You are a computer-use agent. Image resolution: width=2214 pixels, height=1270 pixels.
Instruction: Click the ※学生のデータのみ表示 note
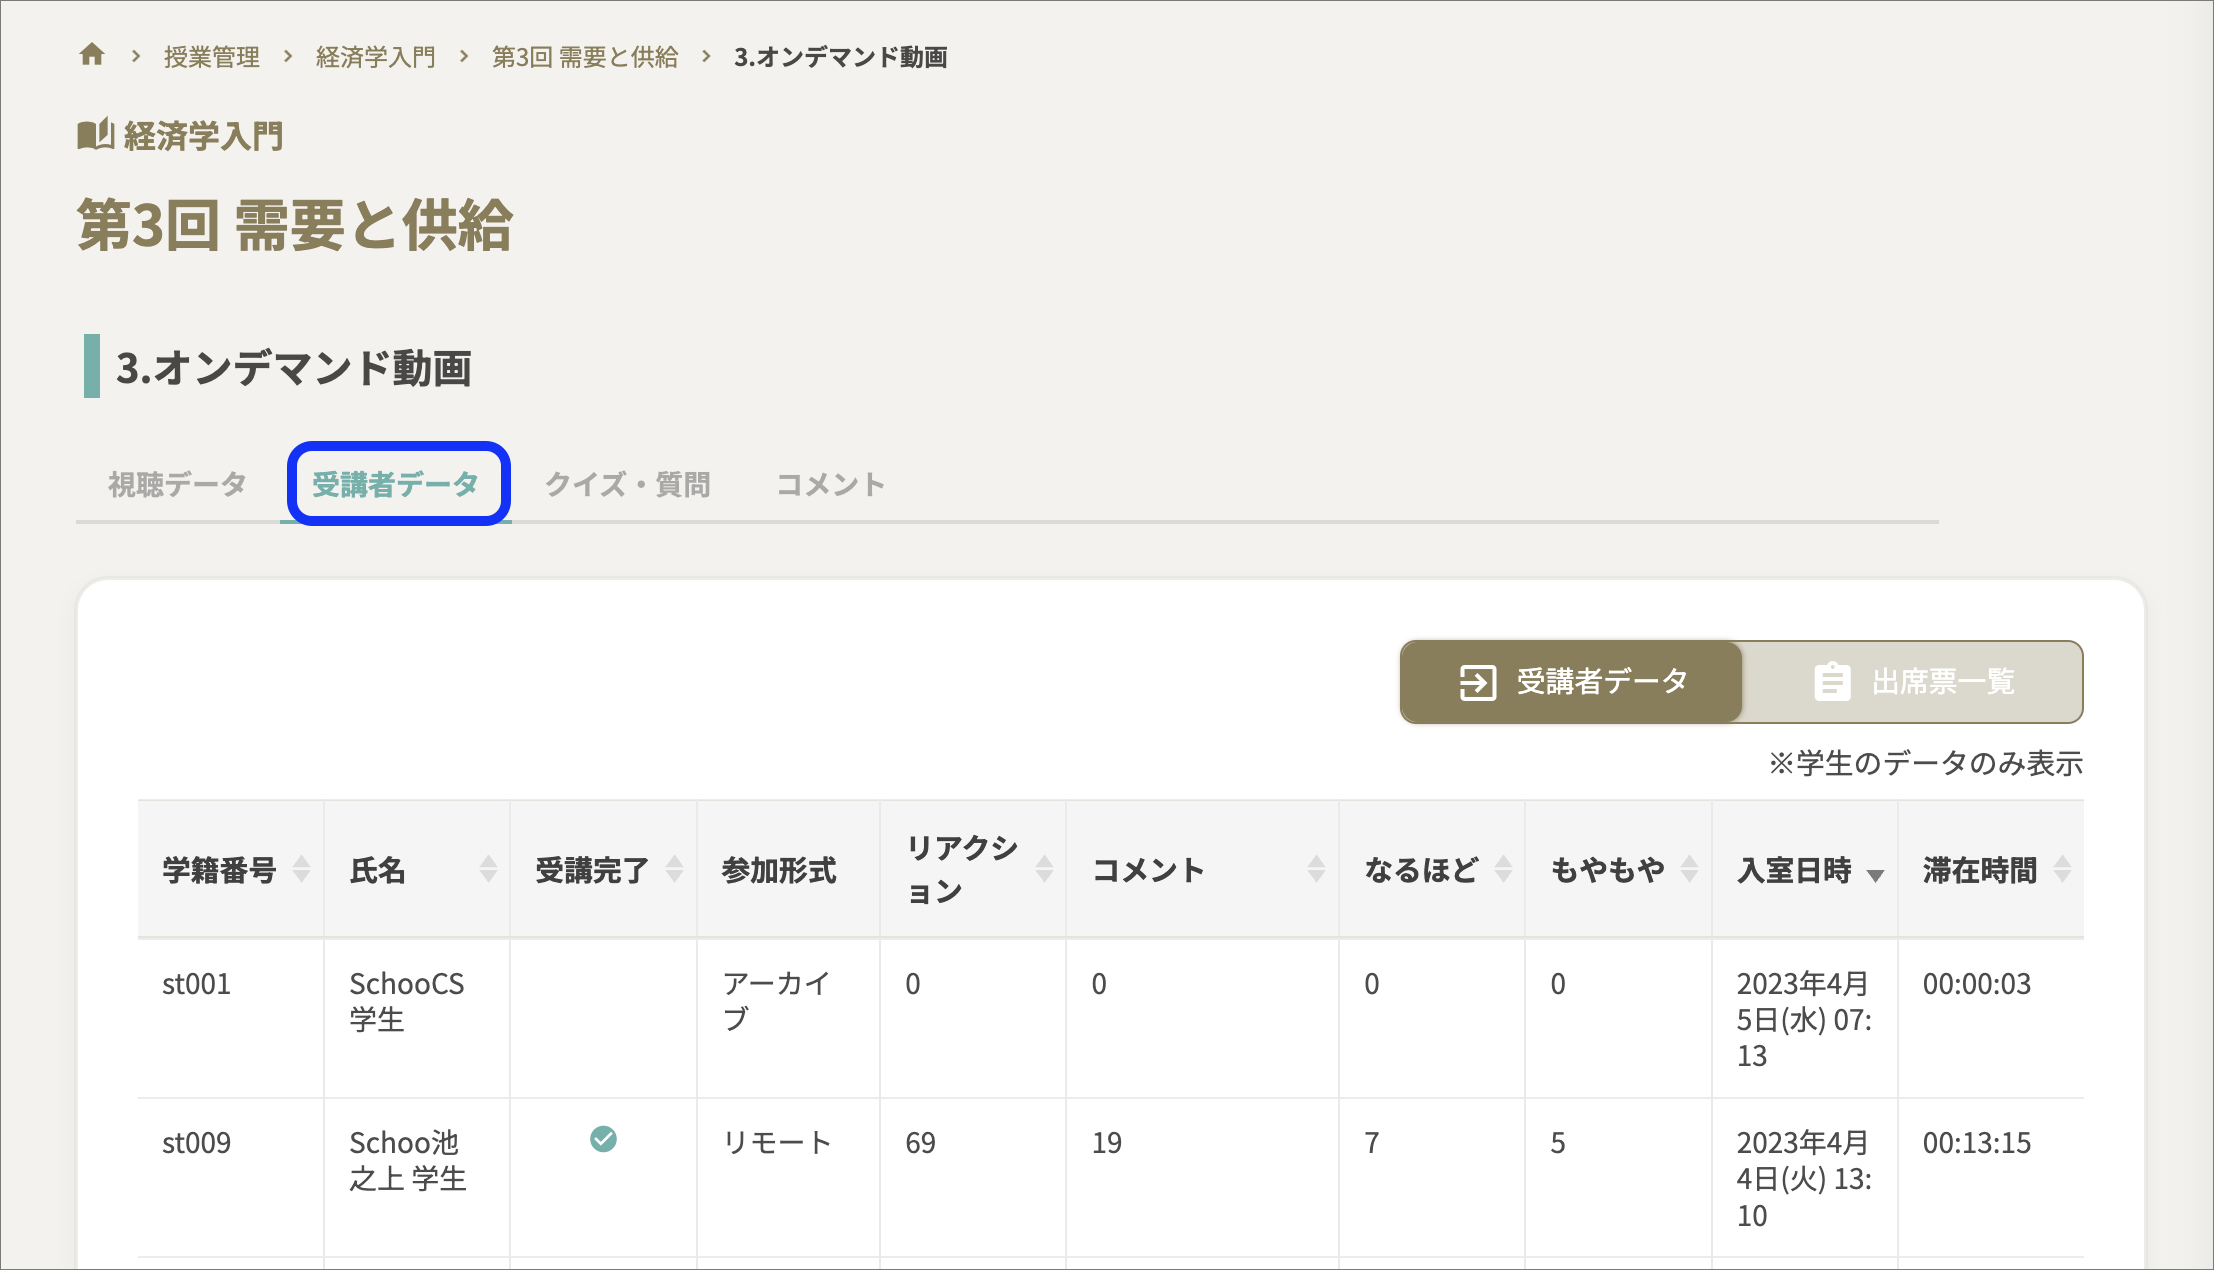pyautogui.click(x=1926, y=764)
